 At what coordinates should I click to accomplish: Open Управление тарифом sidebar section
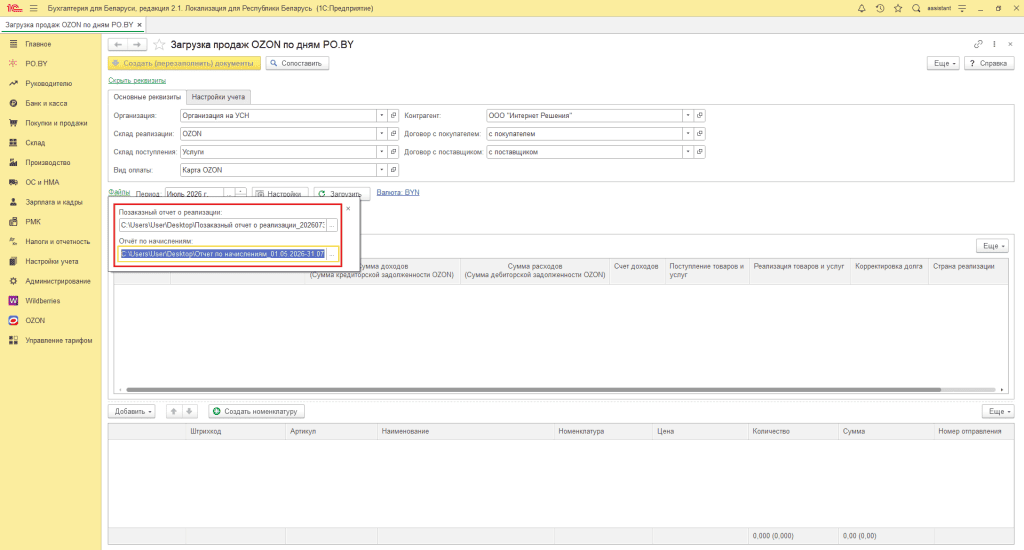click(58, 340)
